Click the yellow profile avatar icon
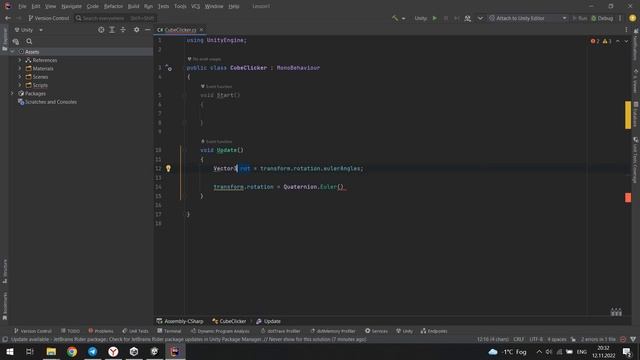This screenshot has height=360, width=640. [632, 18]
